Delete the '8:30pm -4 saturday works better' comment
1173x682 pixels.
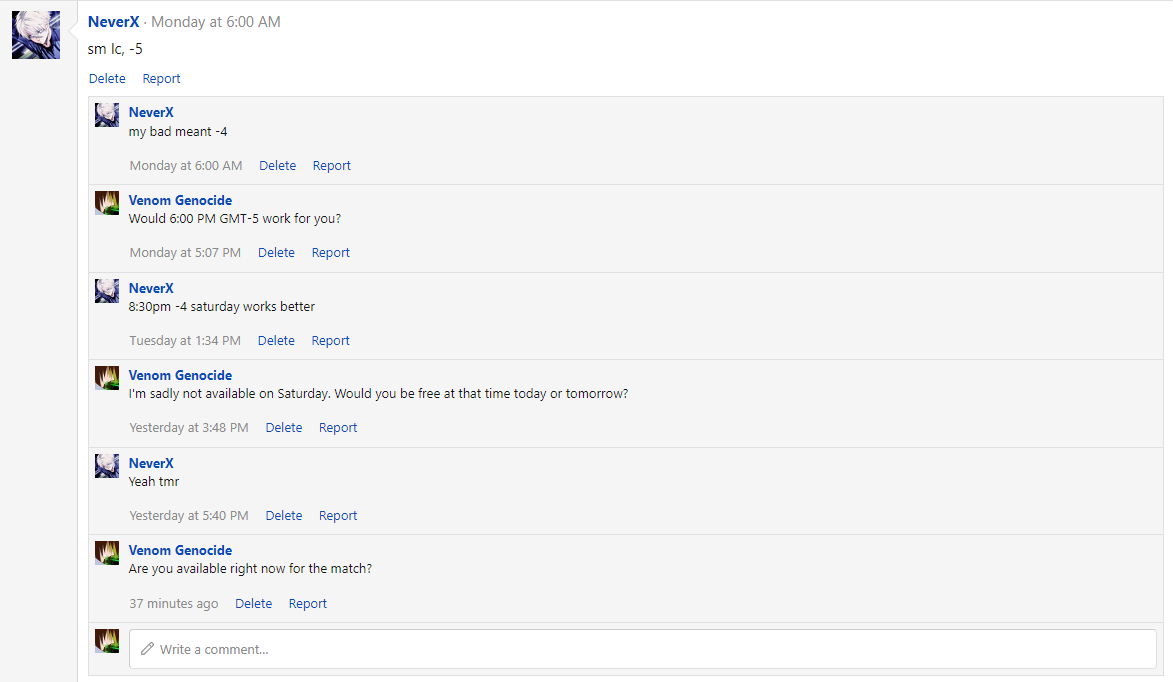click(276, 340)
